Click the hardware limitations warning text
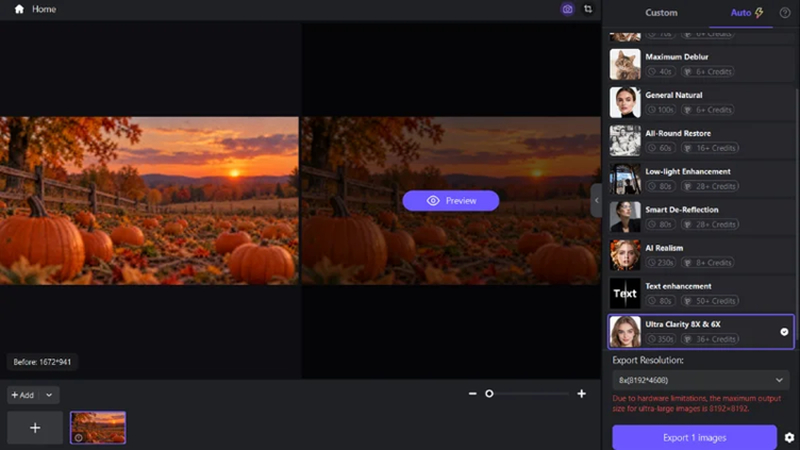The width and height of the screenshot is (800, 450). 696,404
